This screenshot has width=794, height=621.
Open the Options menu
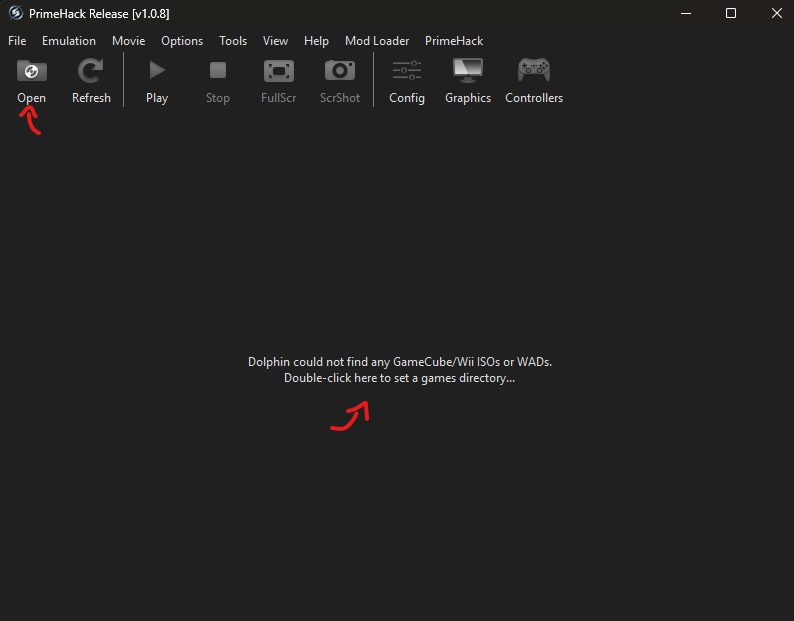coord(182,41)
